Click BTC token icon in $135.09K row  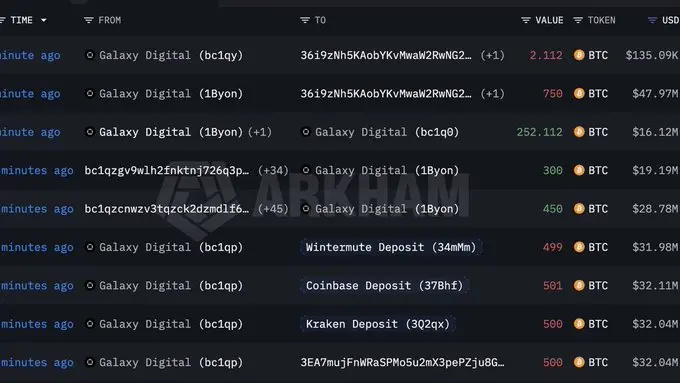click(579, 55)
